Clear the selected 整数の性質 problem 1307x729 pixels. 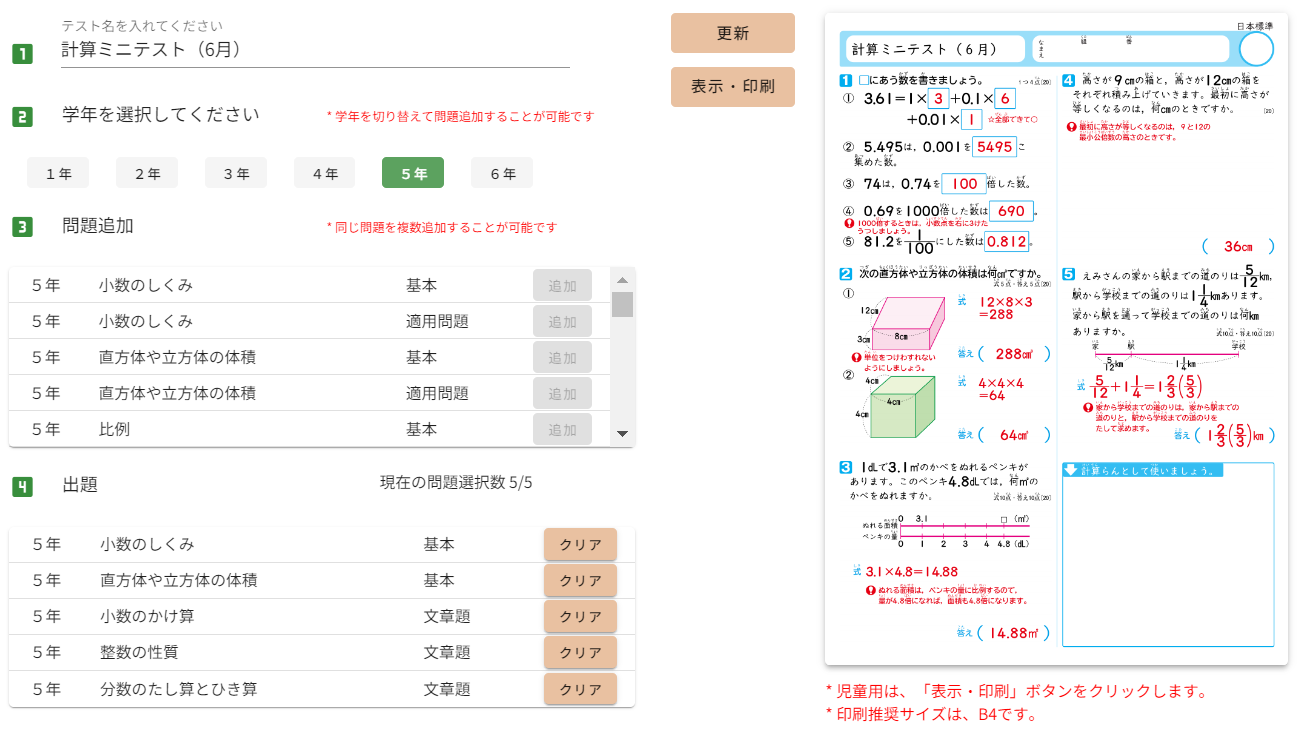tap(580, 653)
